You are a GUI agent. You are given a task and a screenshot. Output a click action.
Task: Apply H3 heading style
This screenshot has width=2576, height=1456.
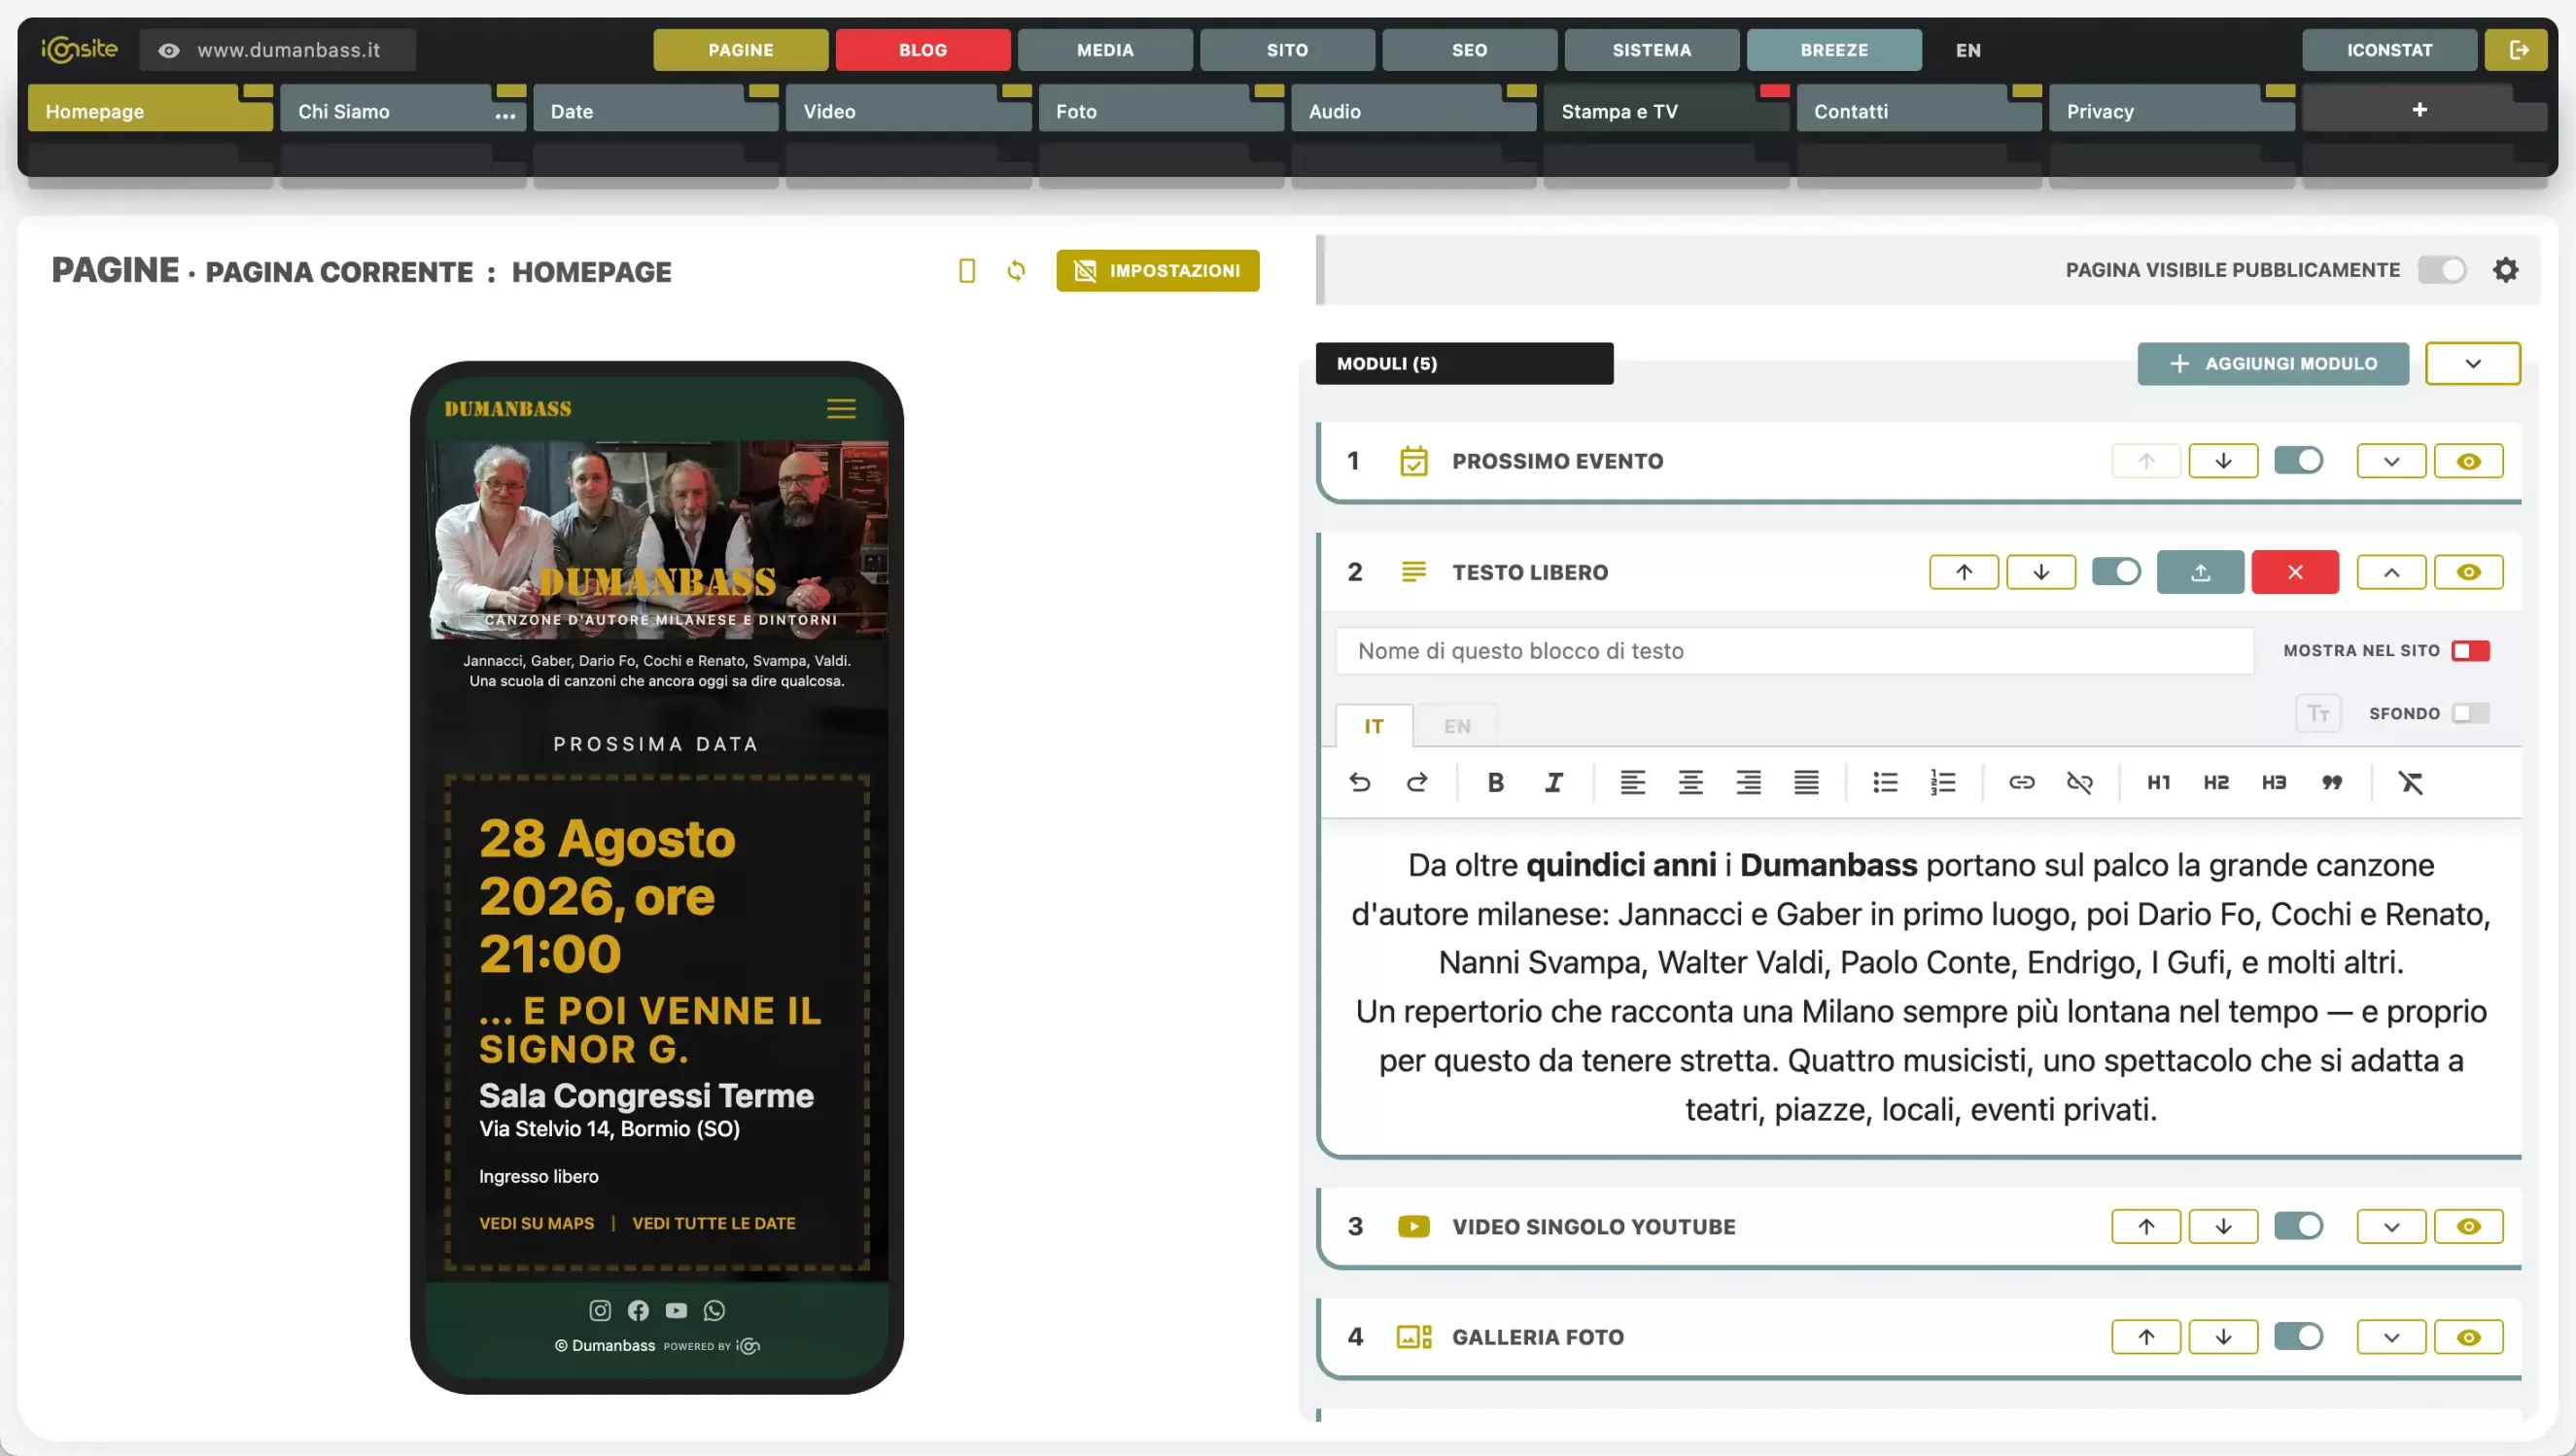[2274, 782]
